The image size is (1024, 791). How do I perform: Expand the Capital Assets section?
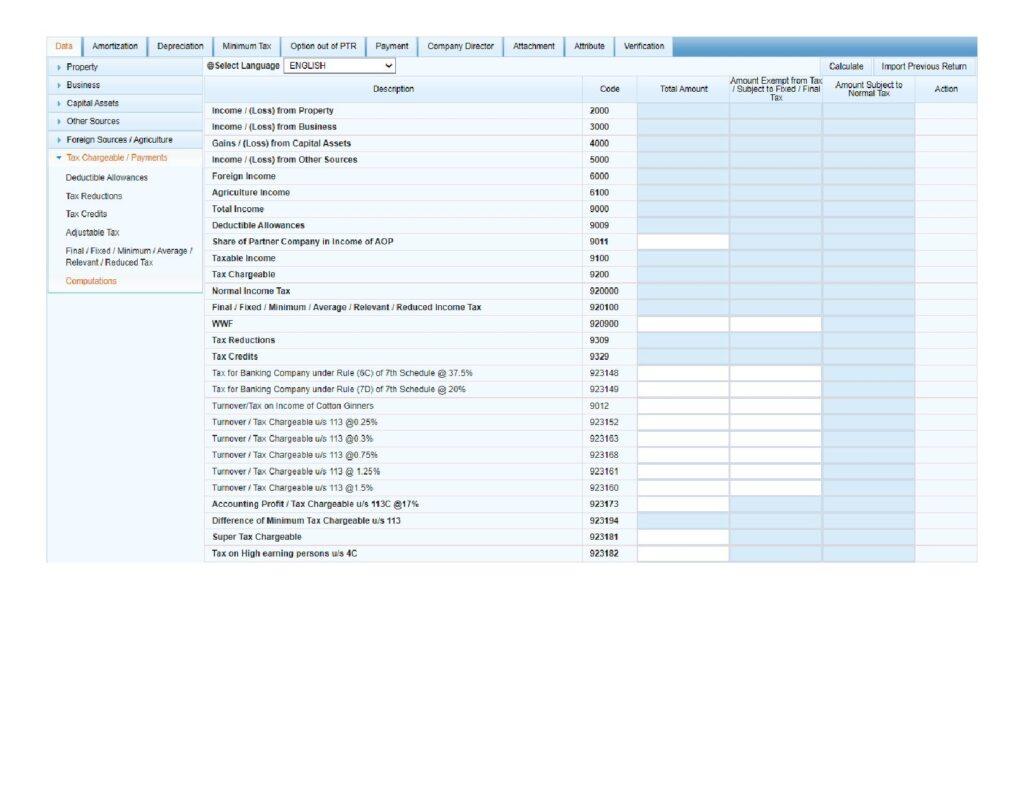pos(59,104)
